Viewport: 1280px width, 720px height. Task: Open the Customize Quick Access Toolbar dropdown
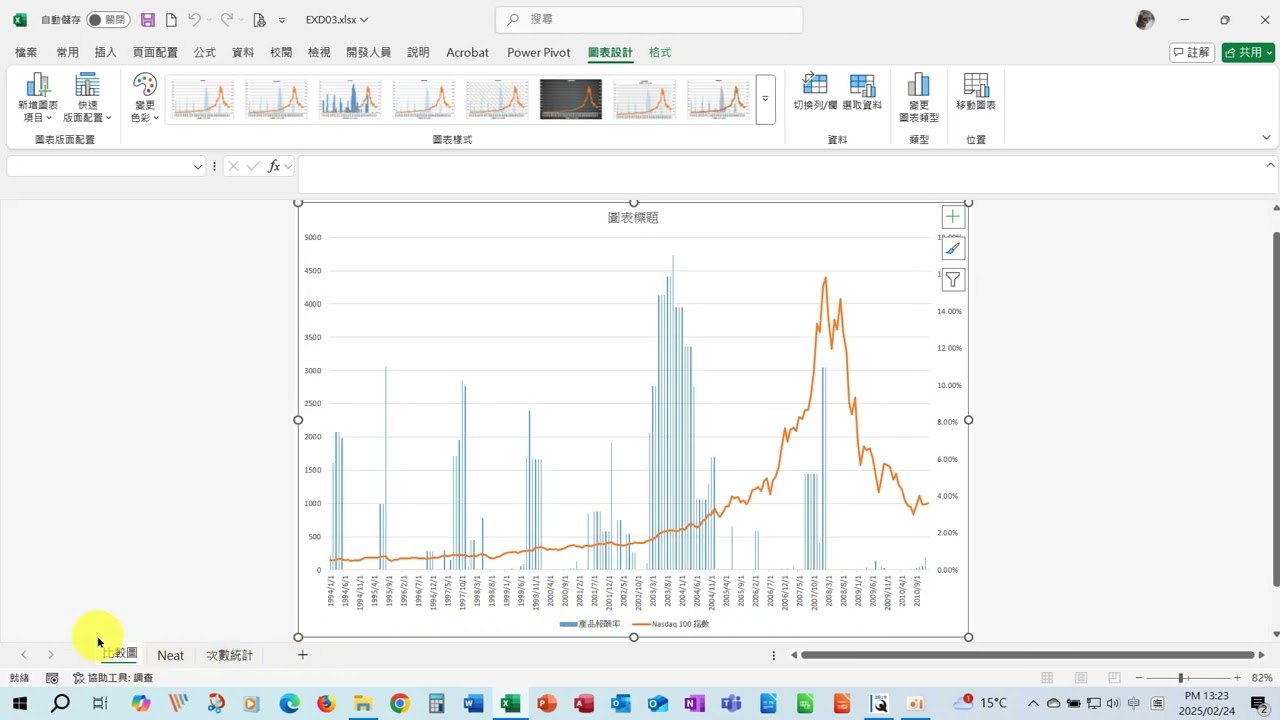(282, 20)
